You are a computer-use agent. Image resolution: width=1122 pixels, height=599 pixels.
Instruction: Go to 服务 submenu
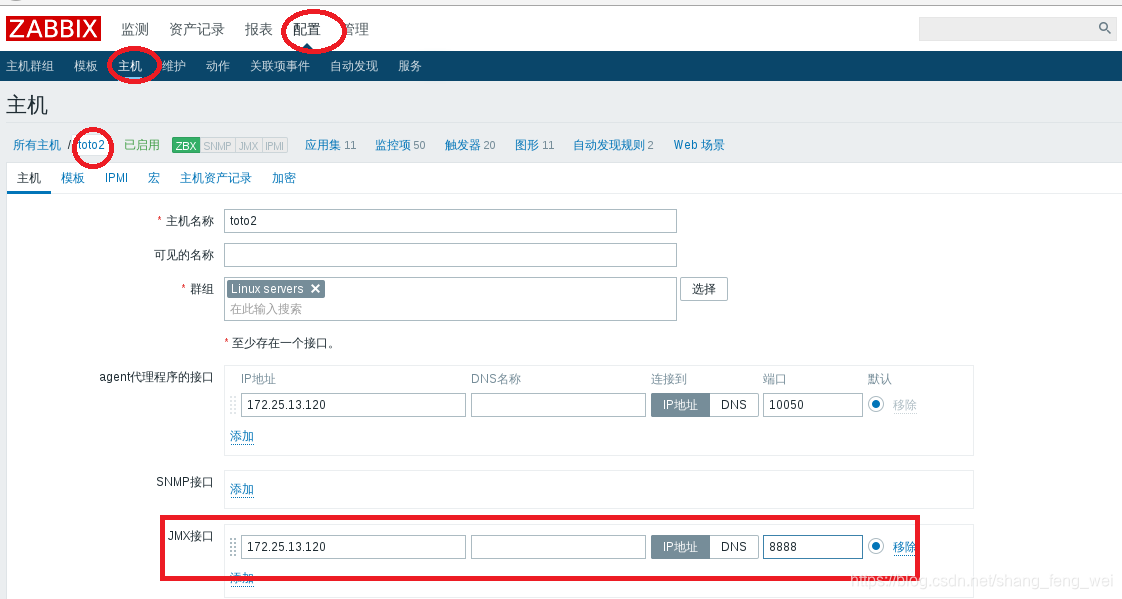click(x=409, y=66)
